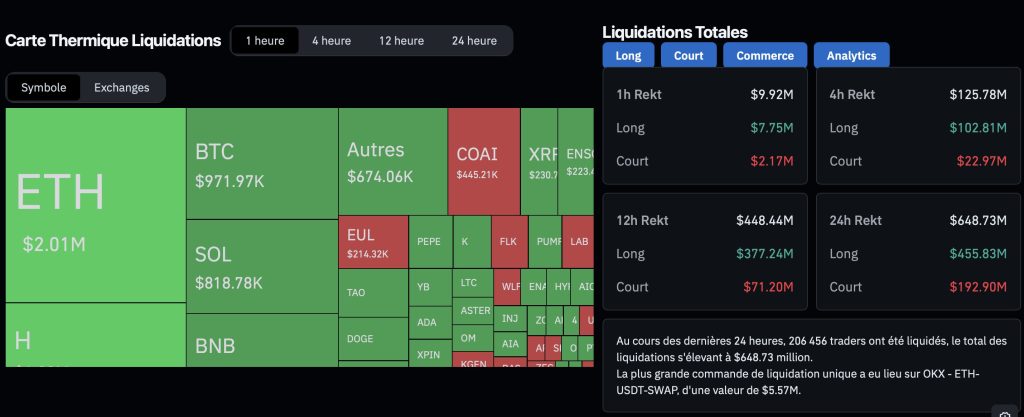Switch to the Exchanges view
The image size is (1024, 417).
pos(122,88)
